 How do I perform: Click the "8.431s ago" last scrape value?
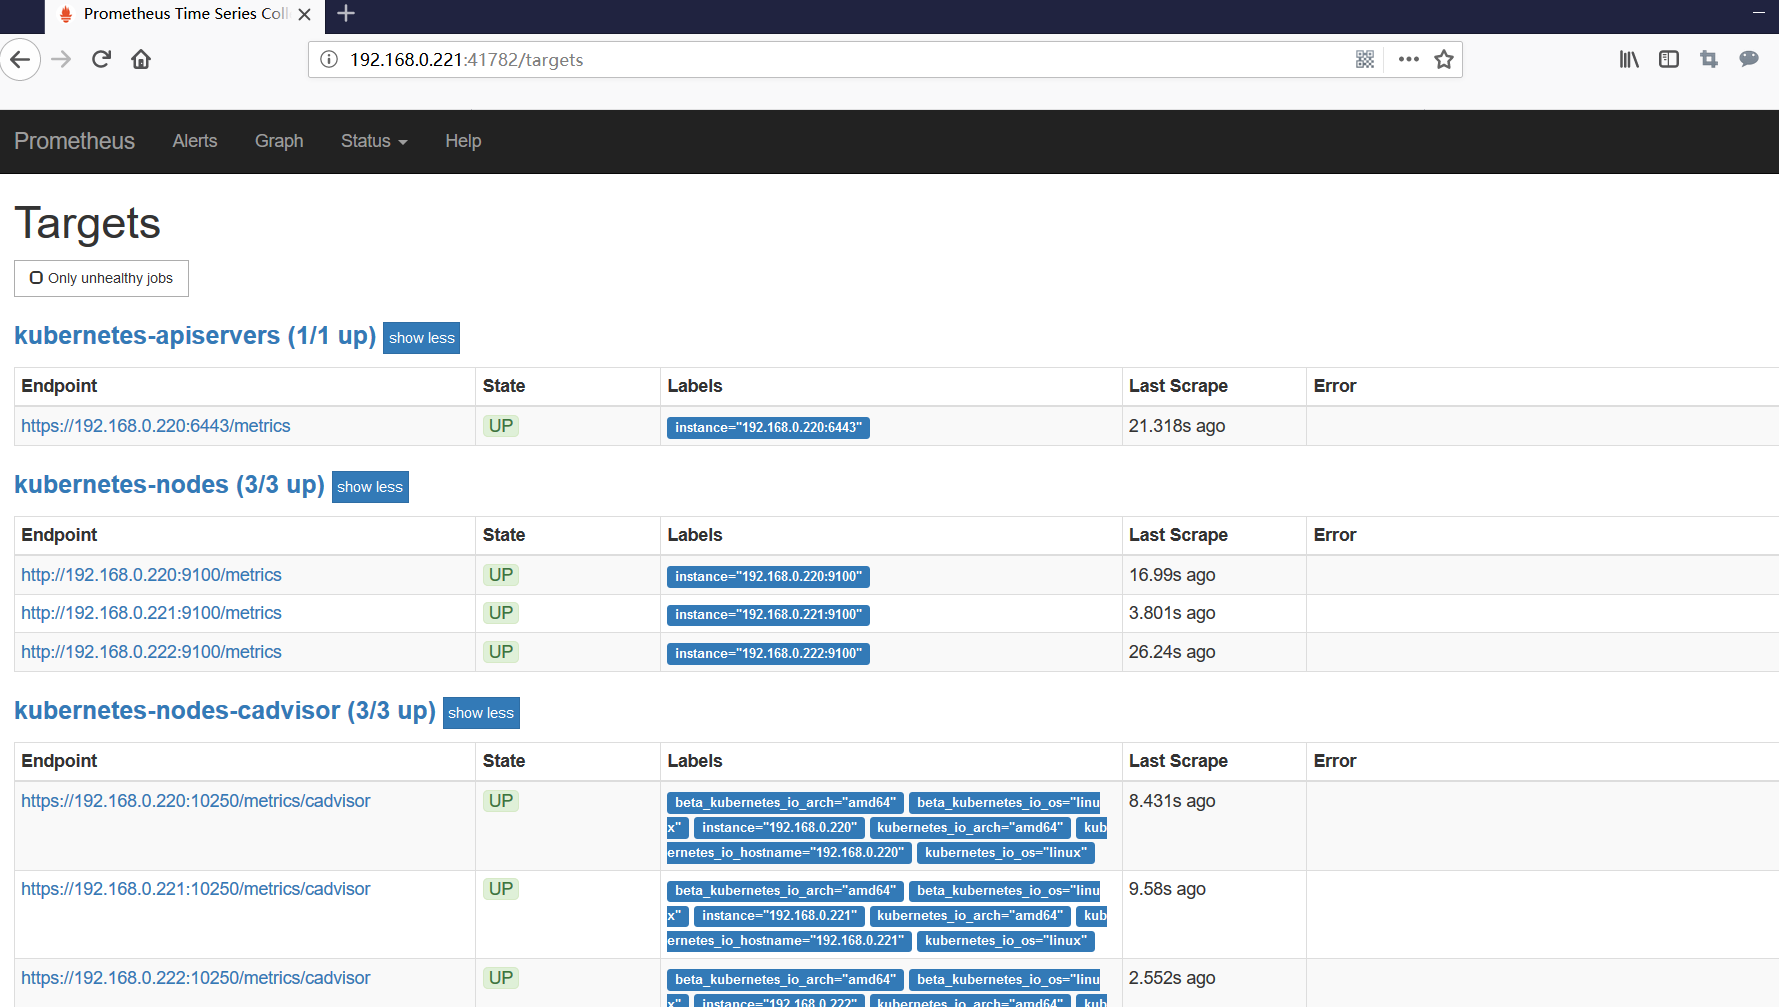(1172, 801)
